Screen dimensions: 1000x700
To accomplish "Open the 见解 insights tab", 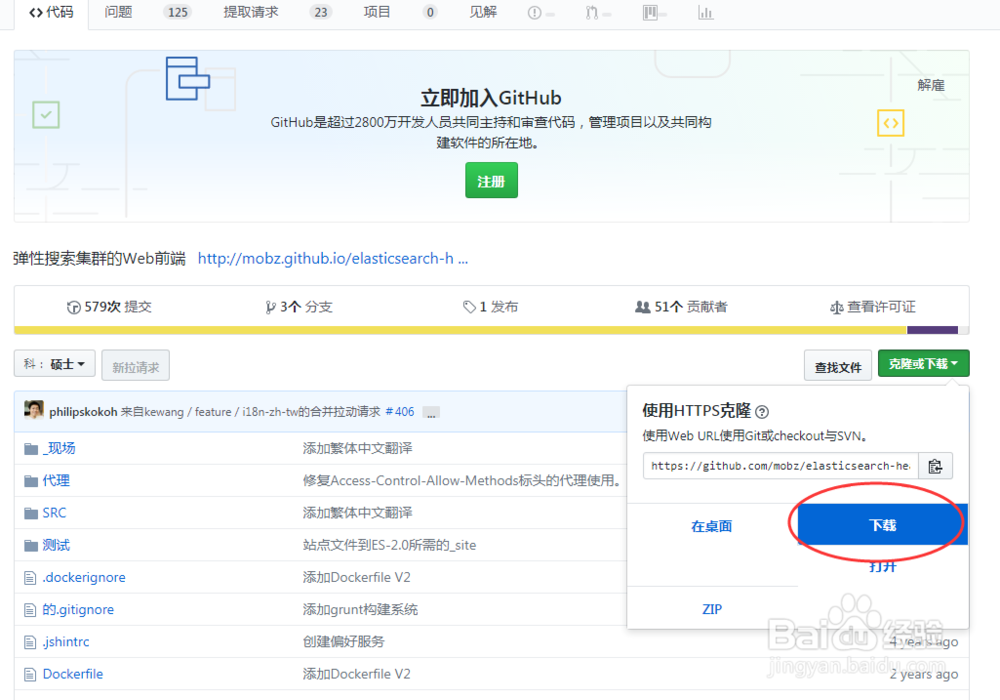I will pos(483,12).
